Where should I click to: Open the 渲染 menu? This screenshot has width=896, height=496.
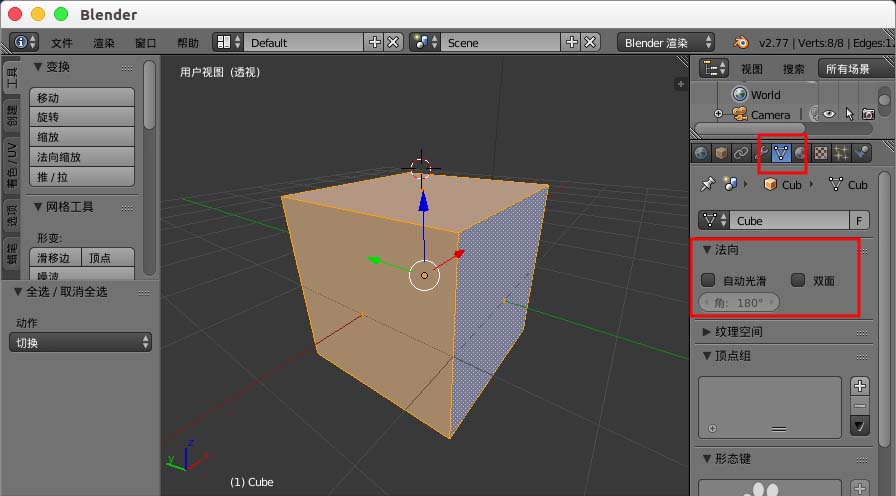pos(104,43)
